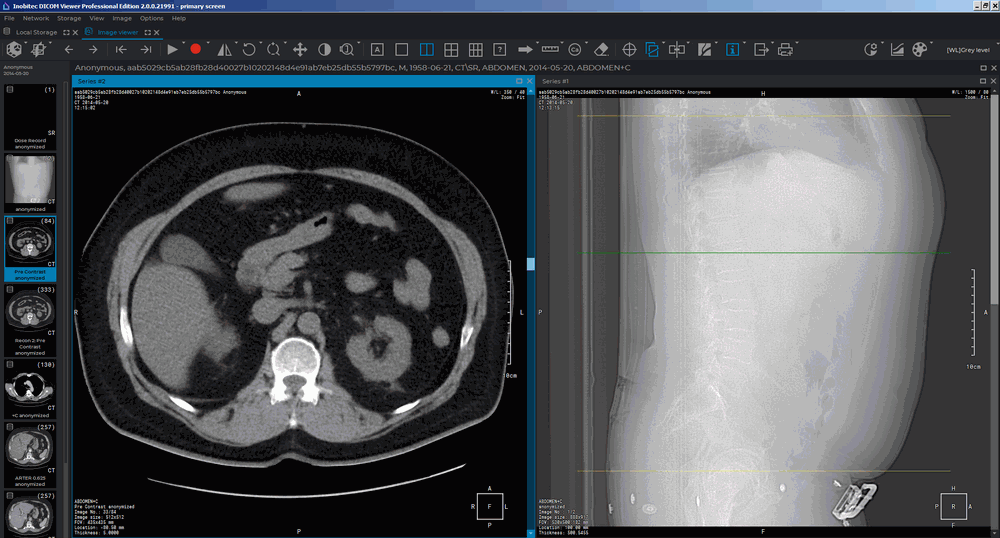Close the Series #2 panel

click(x=529, y=81)
